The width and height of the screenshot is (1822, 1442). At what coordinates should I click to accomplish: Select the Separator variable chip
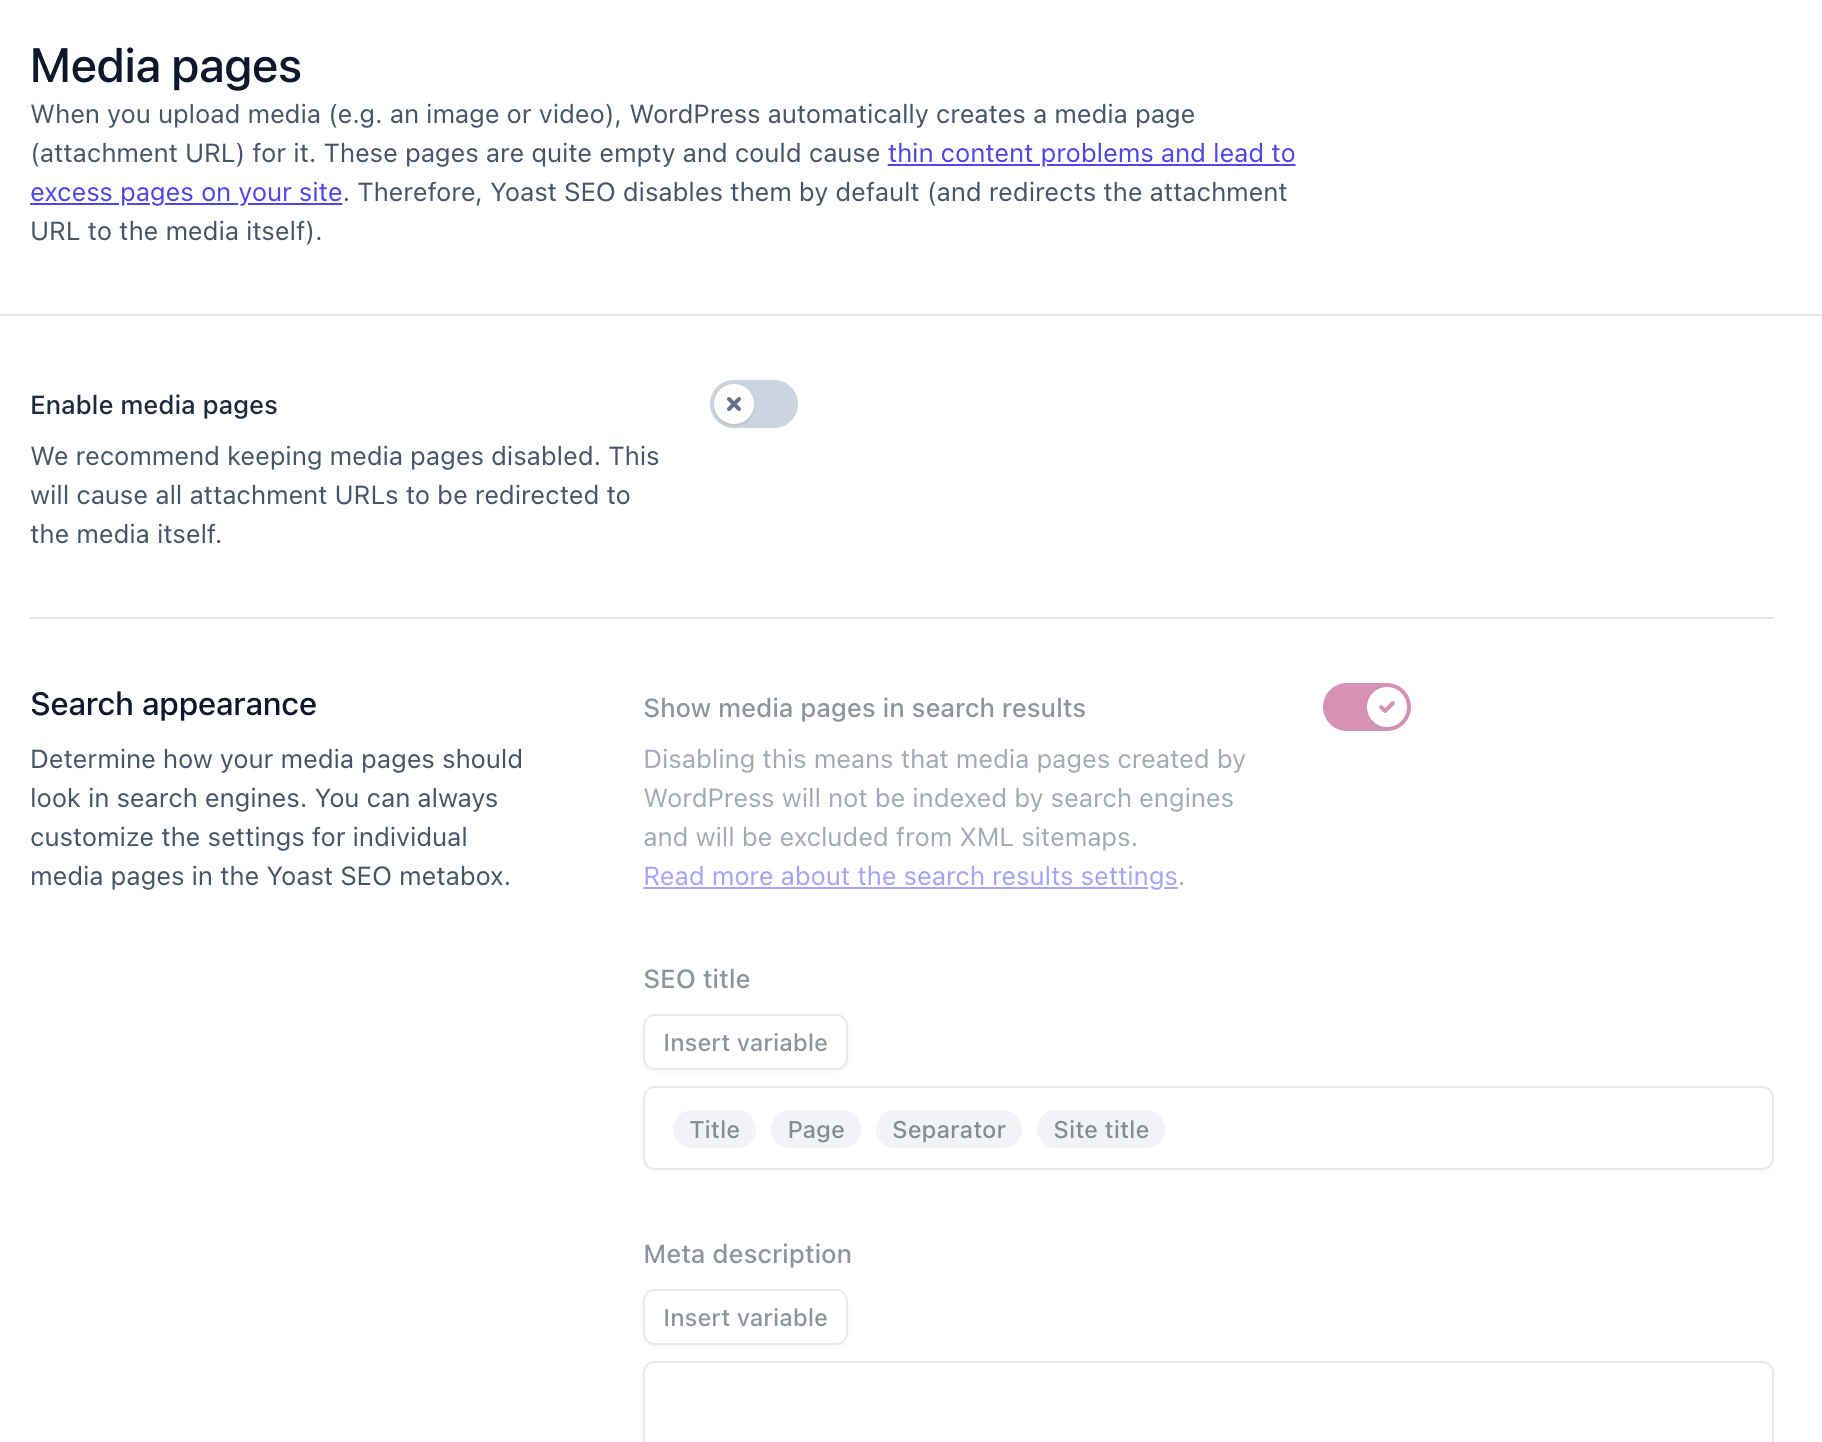(948, 1129)
